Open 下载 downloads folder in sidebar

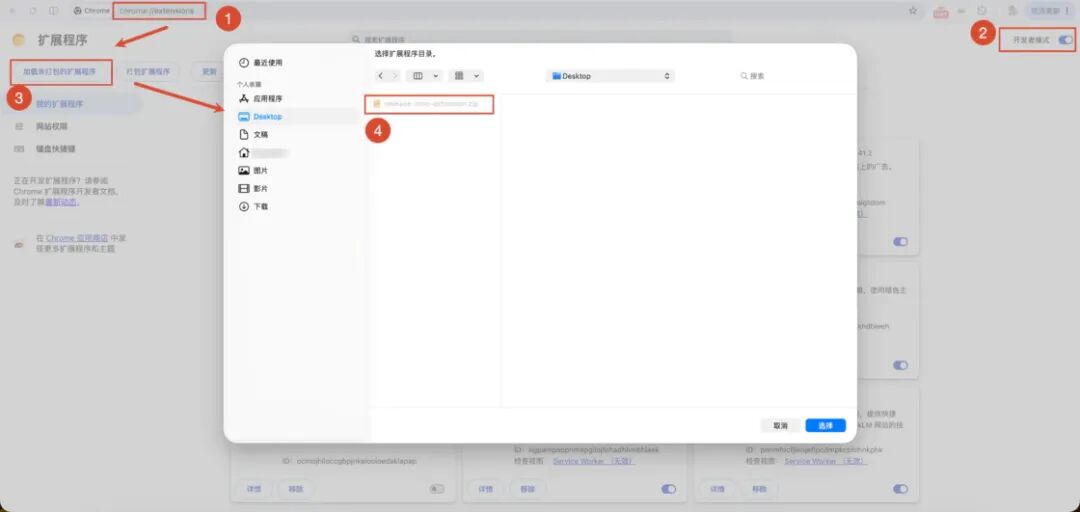click(x=253, y=206)
